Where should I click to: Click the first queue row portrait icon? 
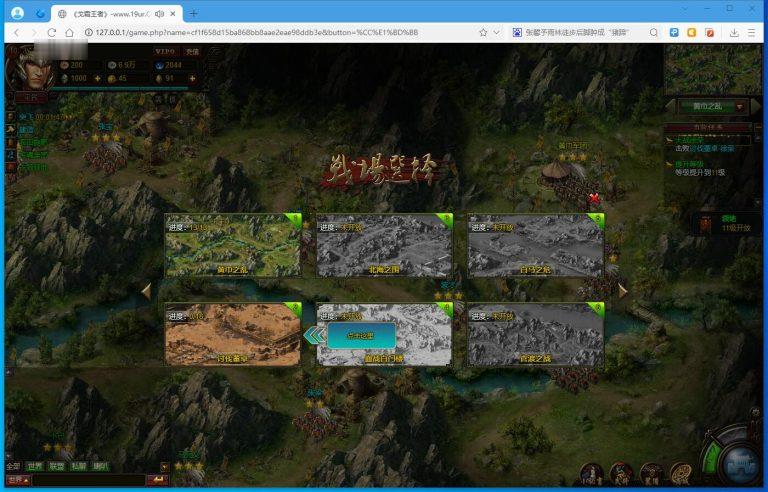point(10,117)
